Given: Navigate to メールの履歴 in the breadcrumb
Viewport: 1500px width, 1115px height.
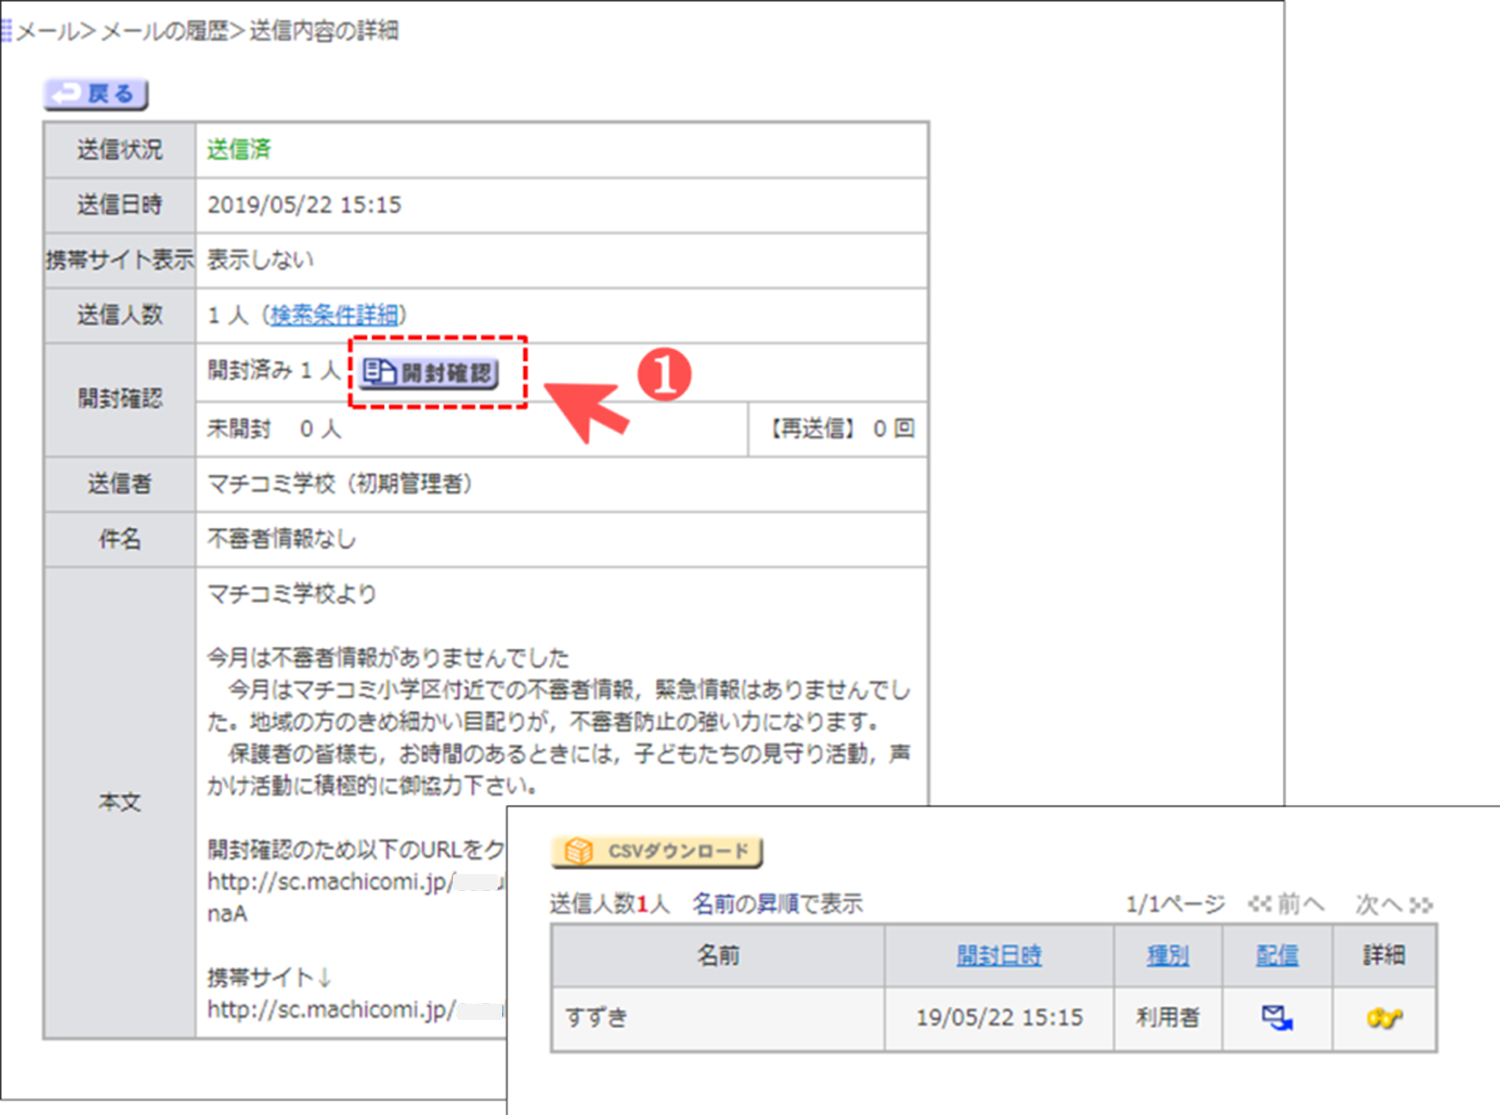Looking at the screenshot, I should [165, 31].
